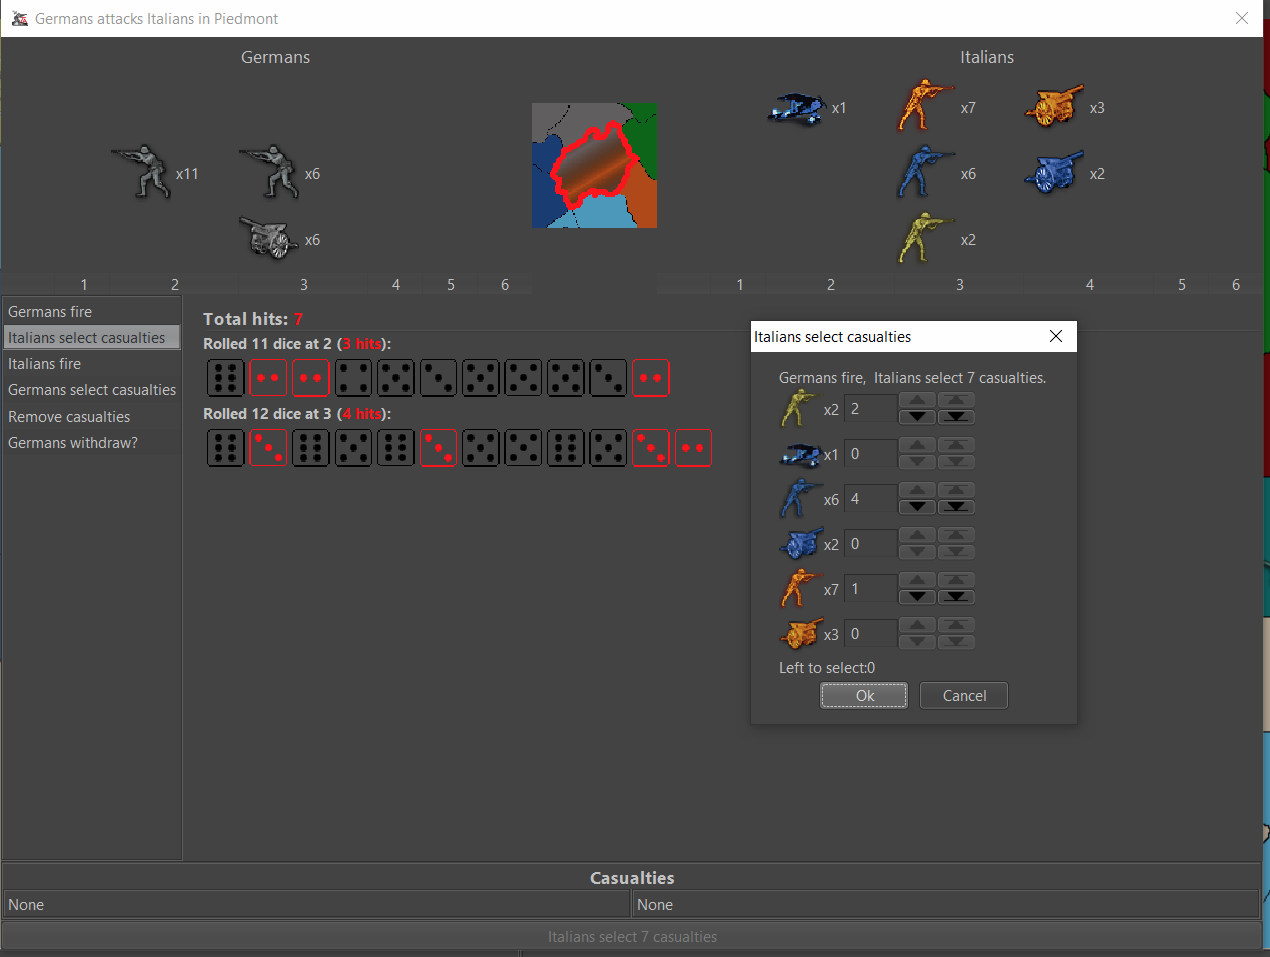Click the blue artillery icon in casualties dialog

[799, 544]
